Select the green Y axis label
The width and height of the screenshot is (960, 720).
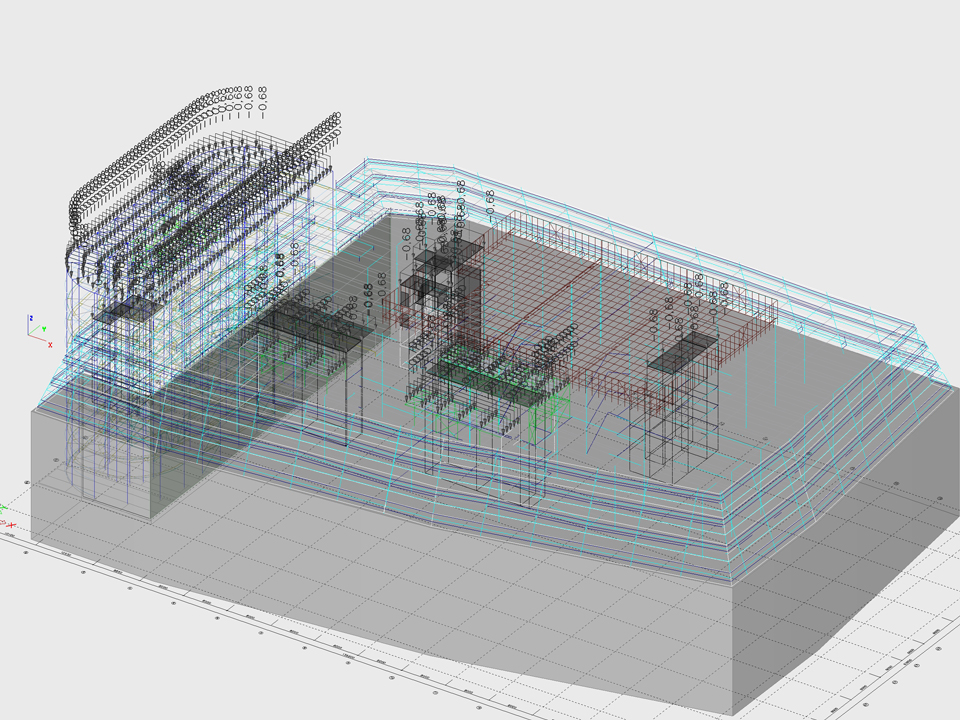43,327
